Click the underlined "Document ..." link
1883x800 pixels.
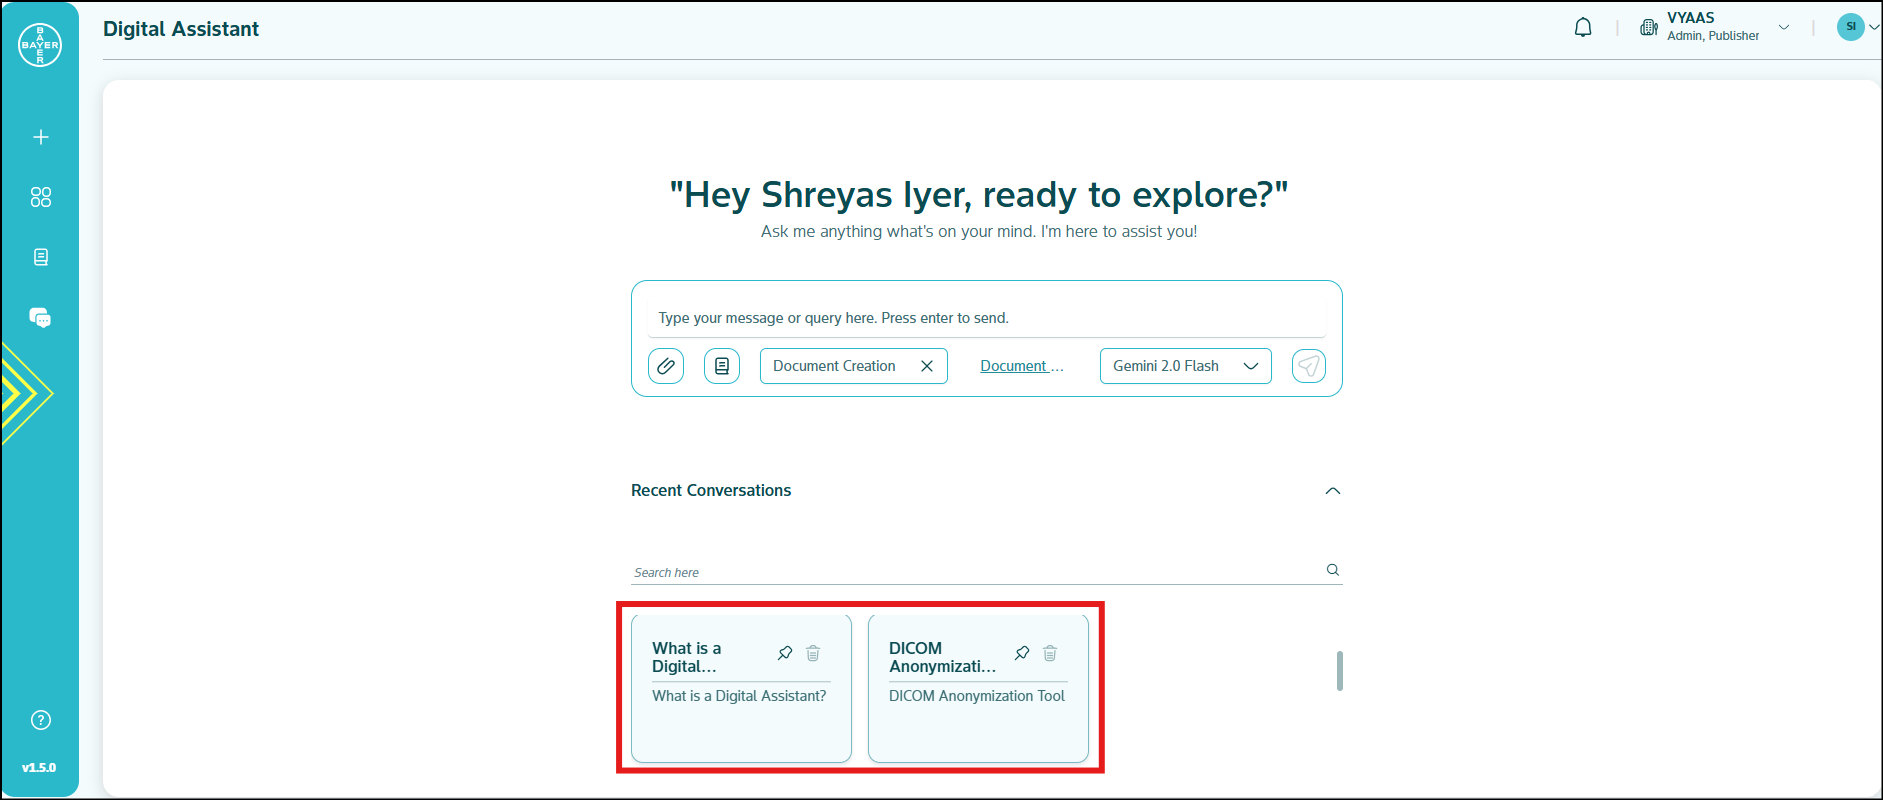pos(1021,366)
